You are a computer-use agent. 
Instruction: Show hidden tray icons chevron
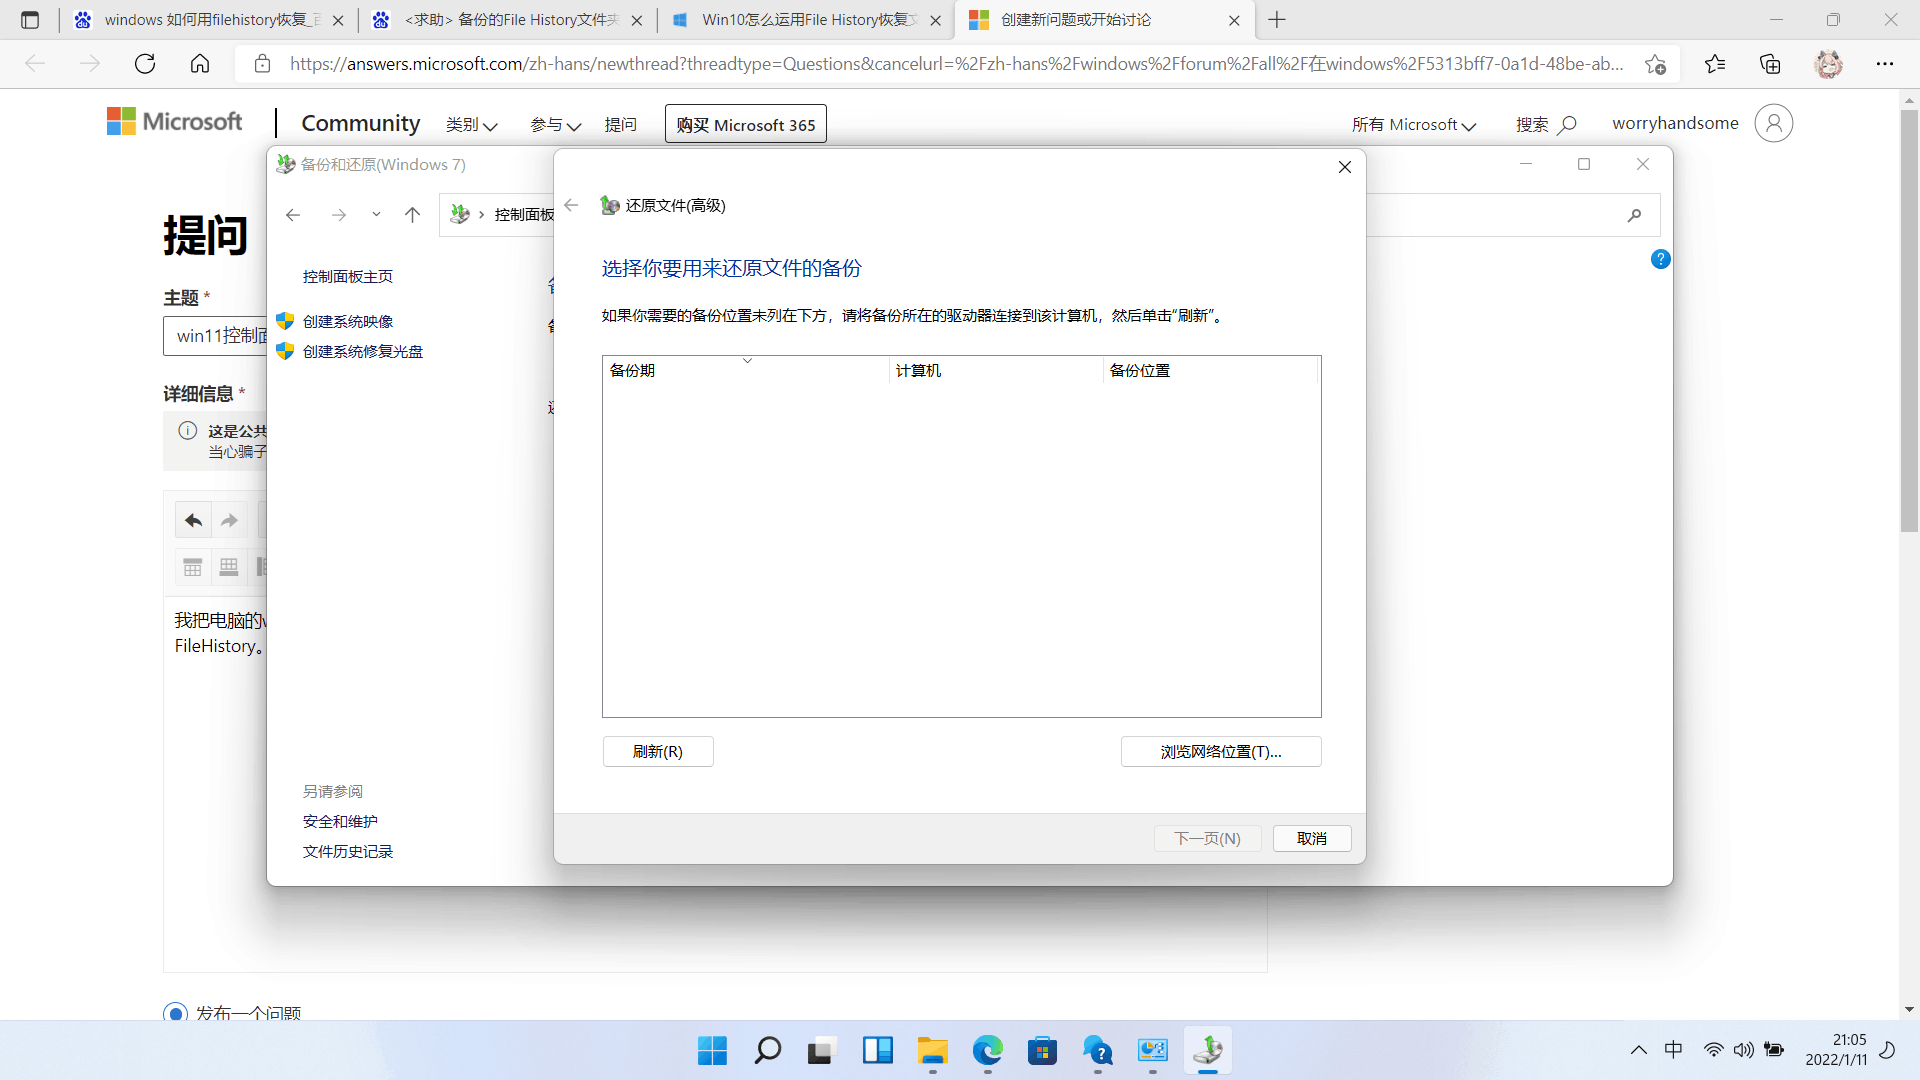click(x=1639, y=1050)
